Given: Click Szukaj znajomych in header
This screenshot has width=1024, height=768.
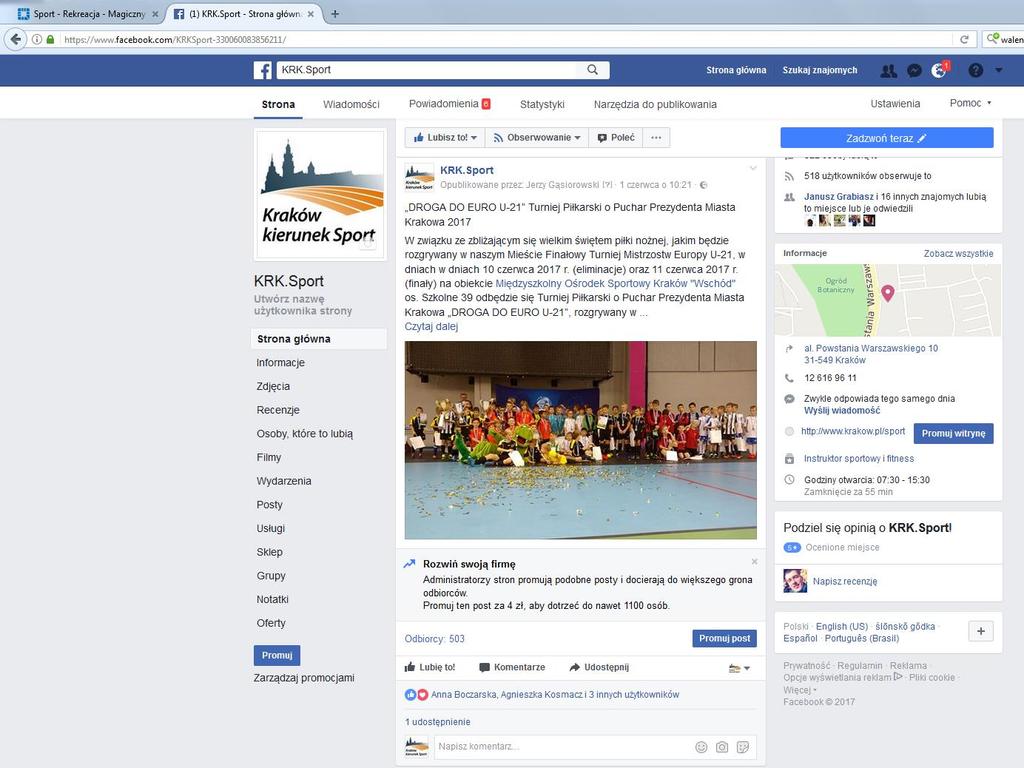Looking at the screenshot, I should click(x=820, y=70).
